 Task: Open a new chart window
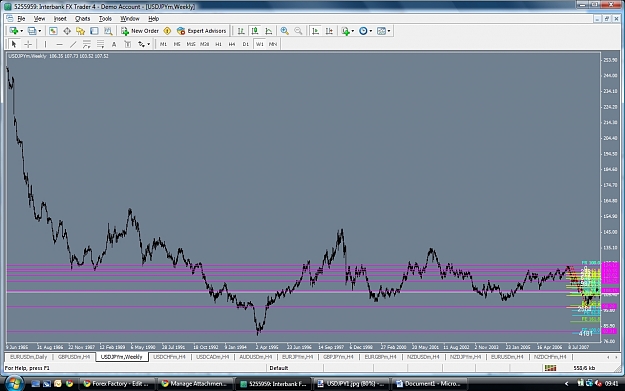(x=14, y=31)
